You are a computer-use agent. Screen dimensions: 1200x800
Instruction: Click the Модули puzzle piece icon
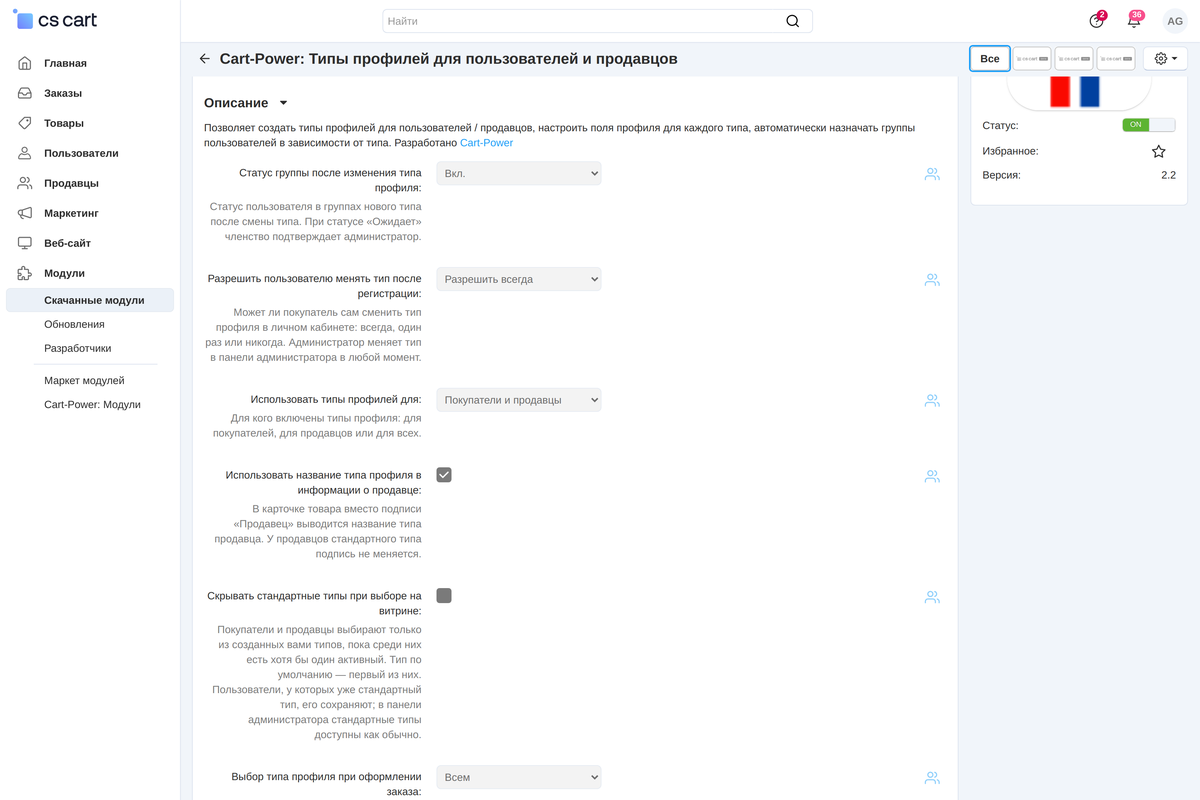25,273
